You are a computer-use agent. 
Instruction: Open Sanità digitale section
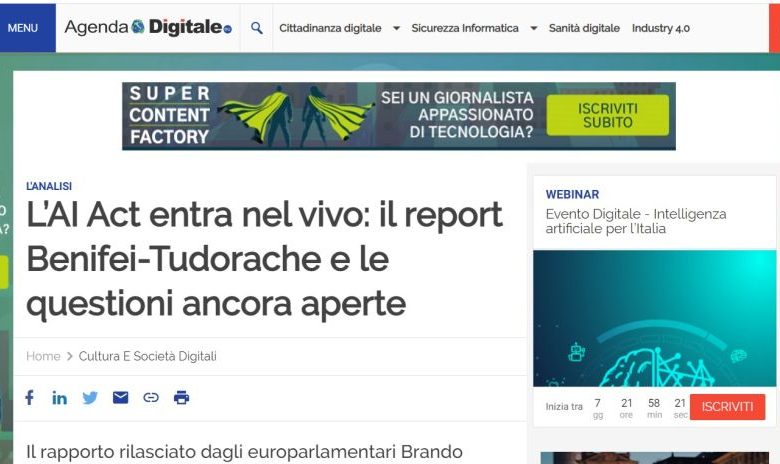(584, 28)
